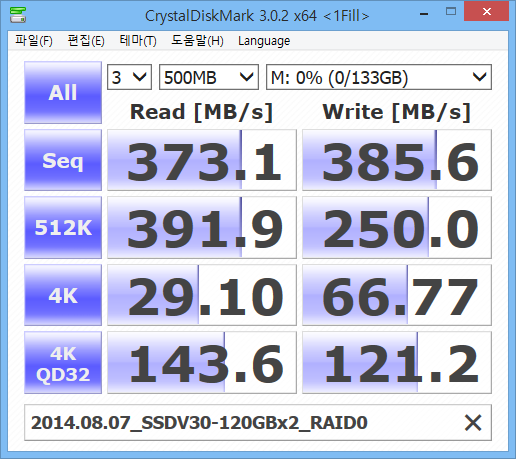
Task: Open the 도움말(H) menu
Action: pos(197,41)
